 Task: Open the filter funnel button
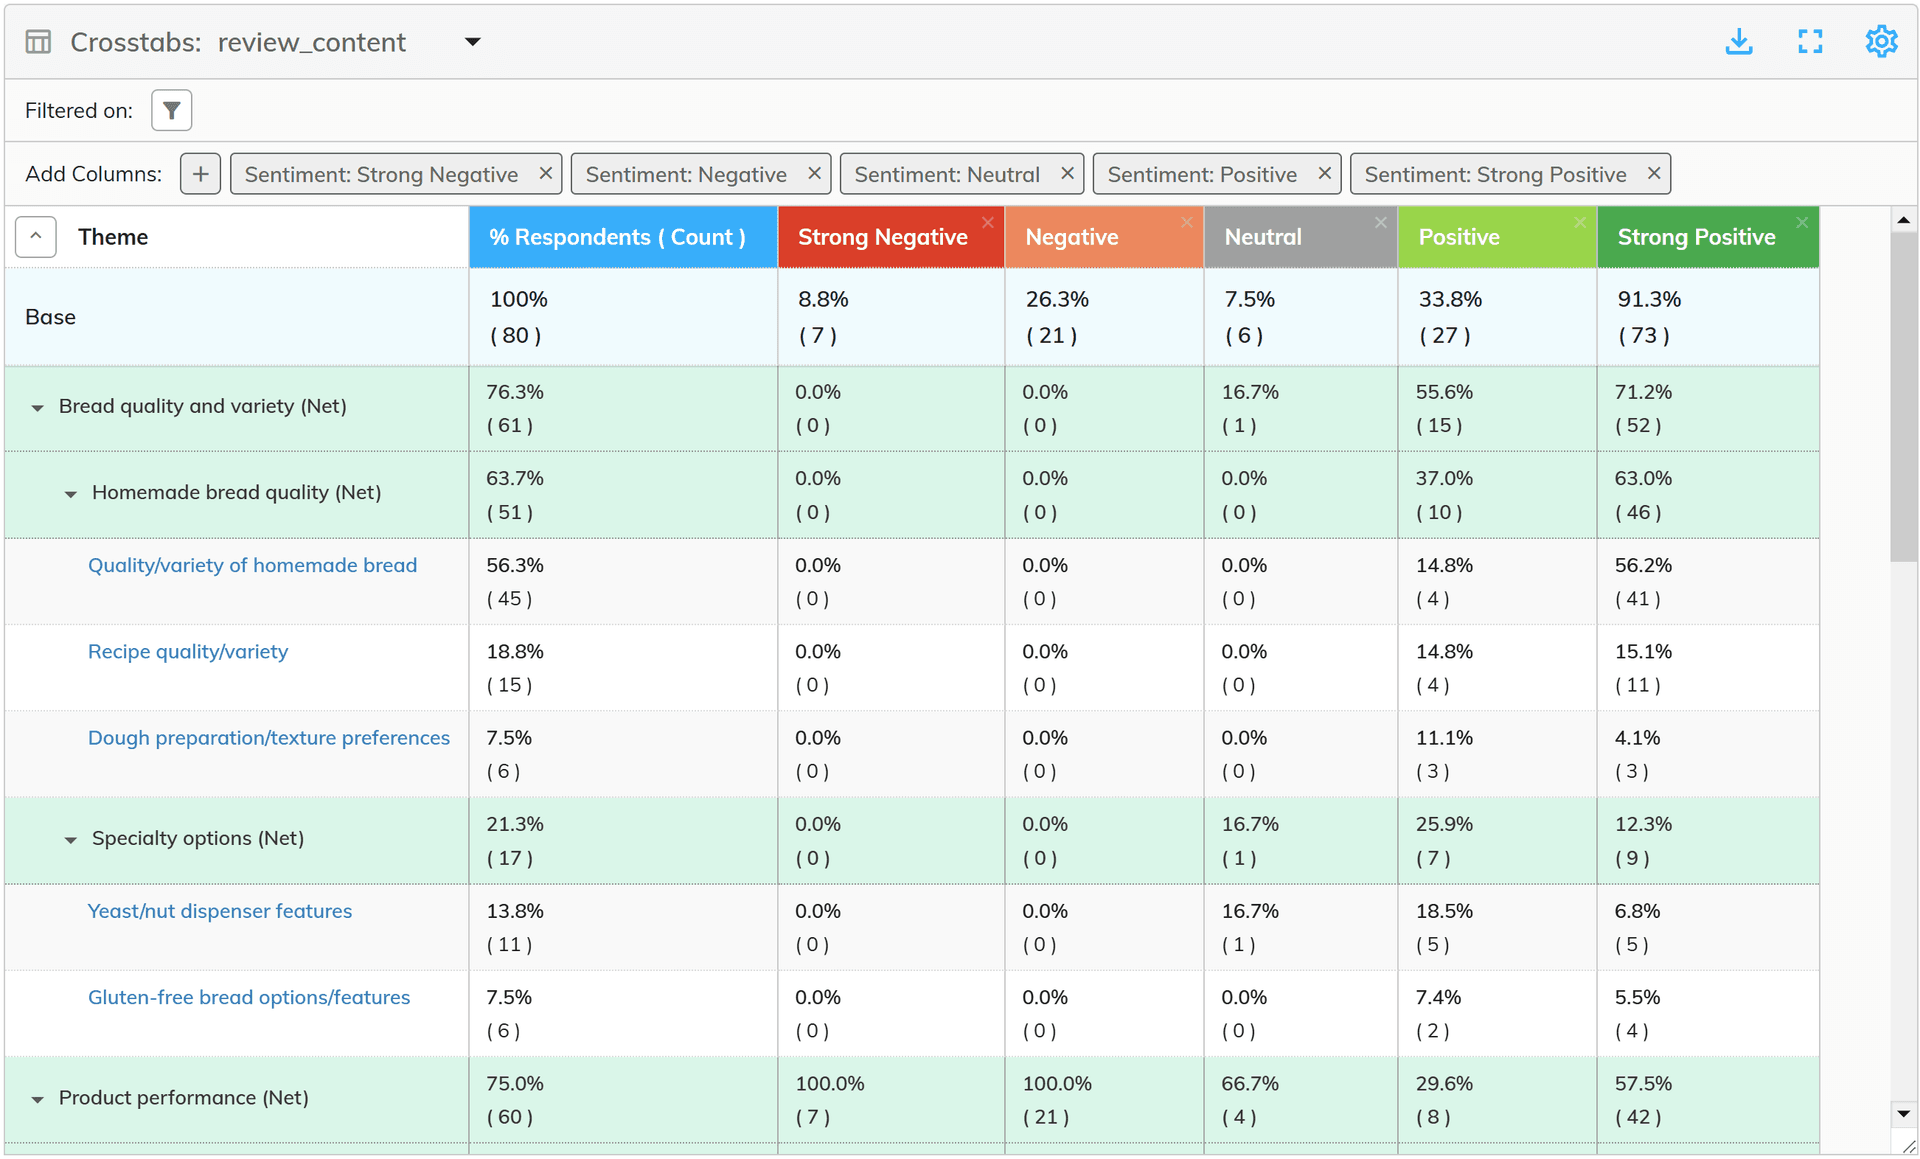click(172, 110)
